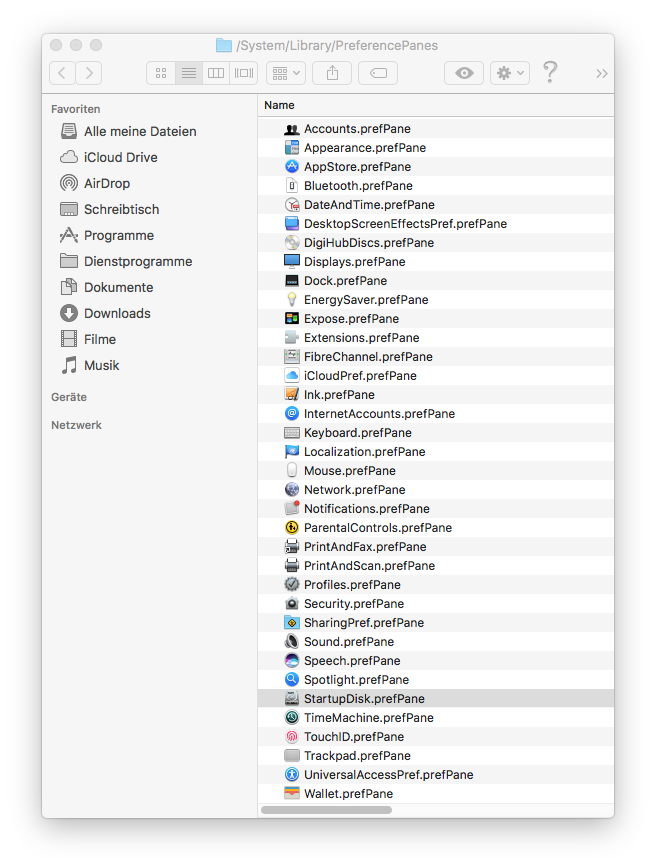Click the Spotlight.prefPane magnifier icon

[x=292, y=680]
